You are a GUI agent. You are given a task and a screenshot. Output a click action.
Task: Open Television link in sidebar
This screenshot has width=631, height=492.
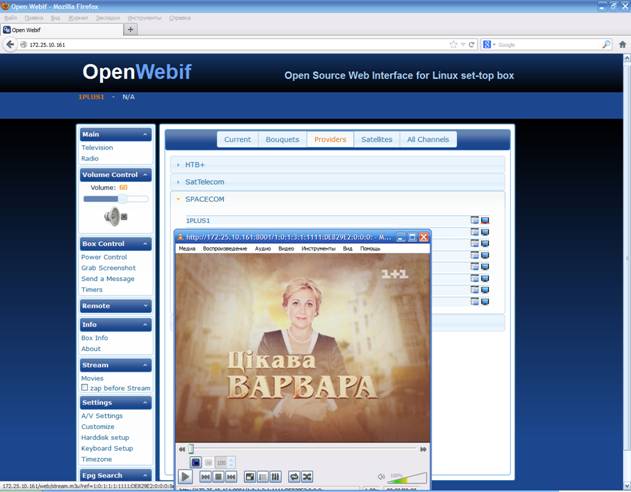pyautogui.click(x=97, y=148)
